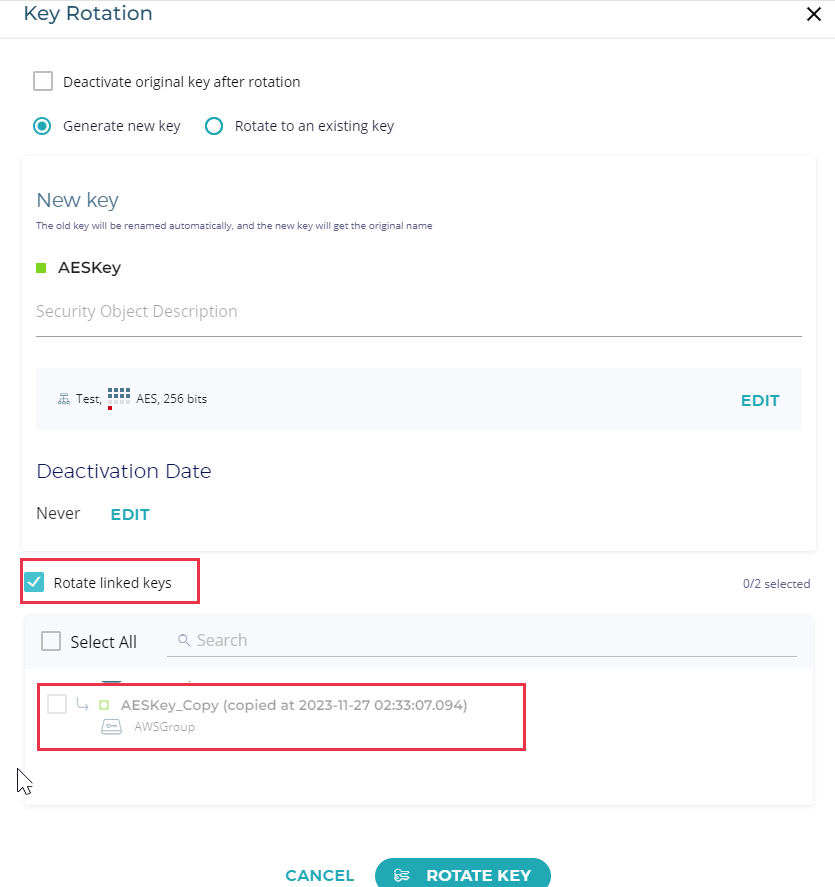Click the green status square beside AESKey
The width and height of the screenshot is (835, 887).
click(42, 268)
